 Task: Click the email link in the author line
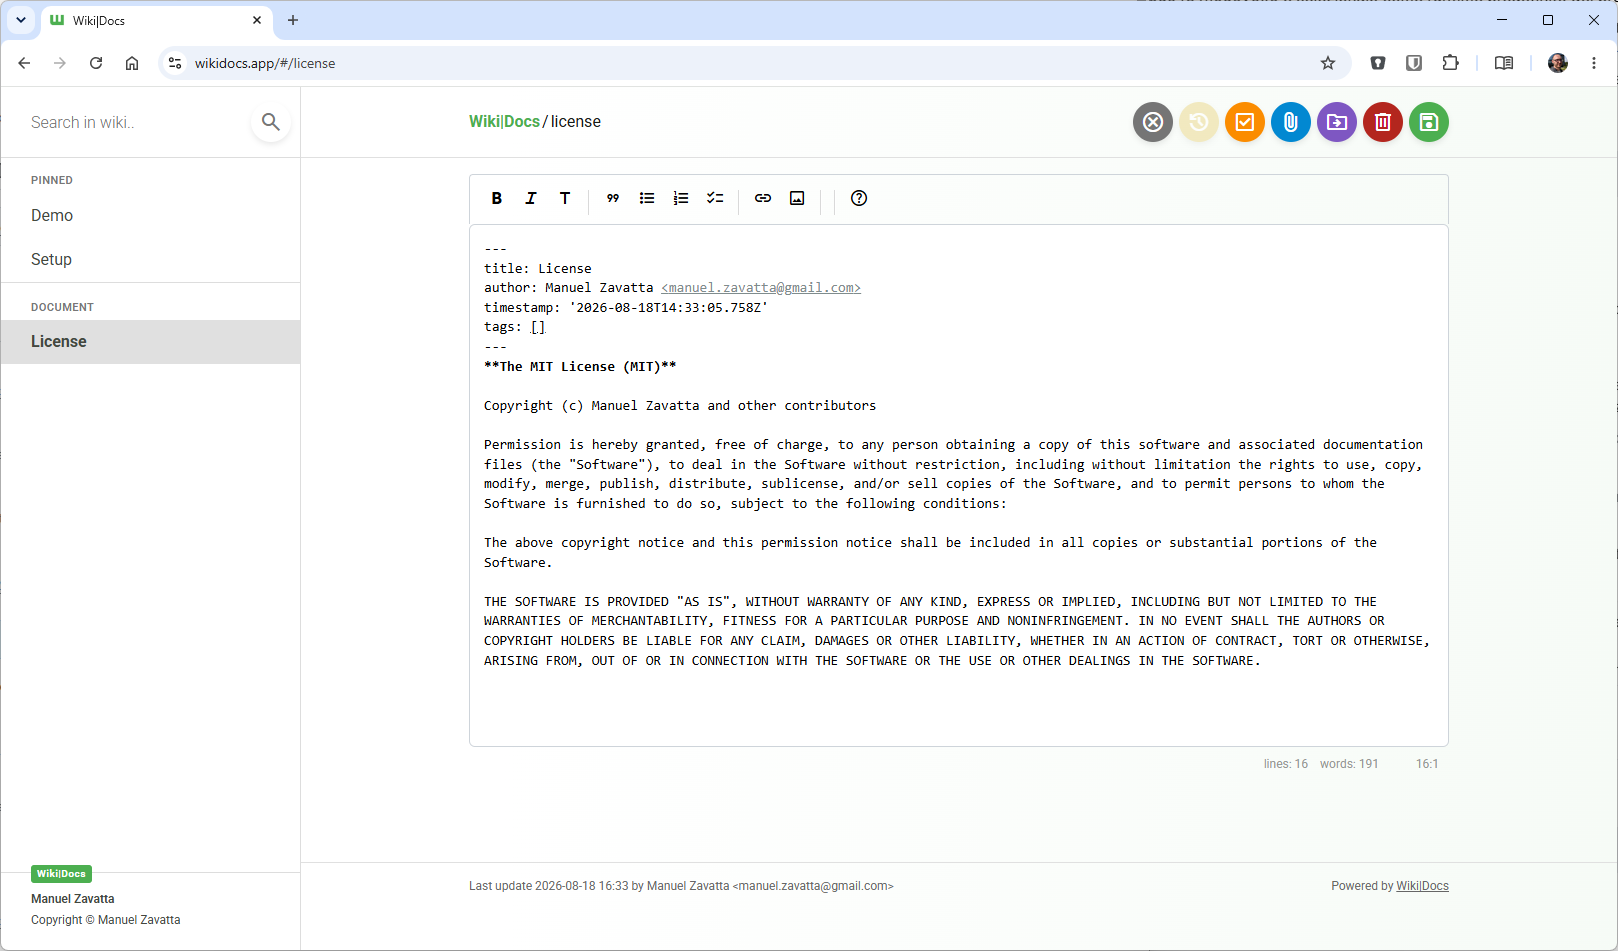tap(761, 288)
